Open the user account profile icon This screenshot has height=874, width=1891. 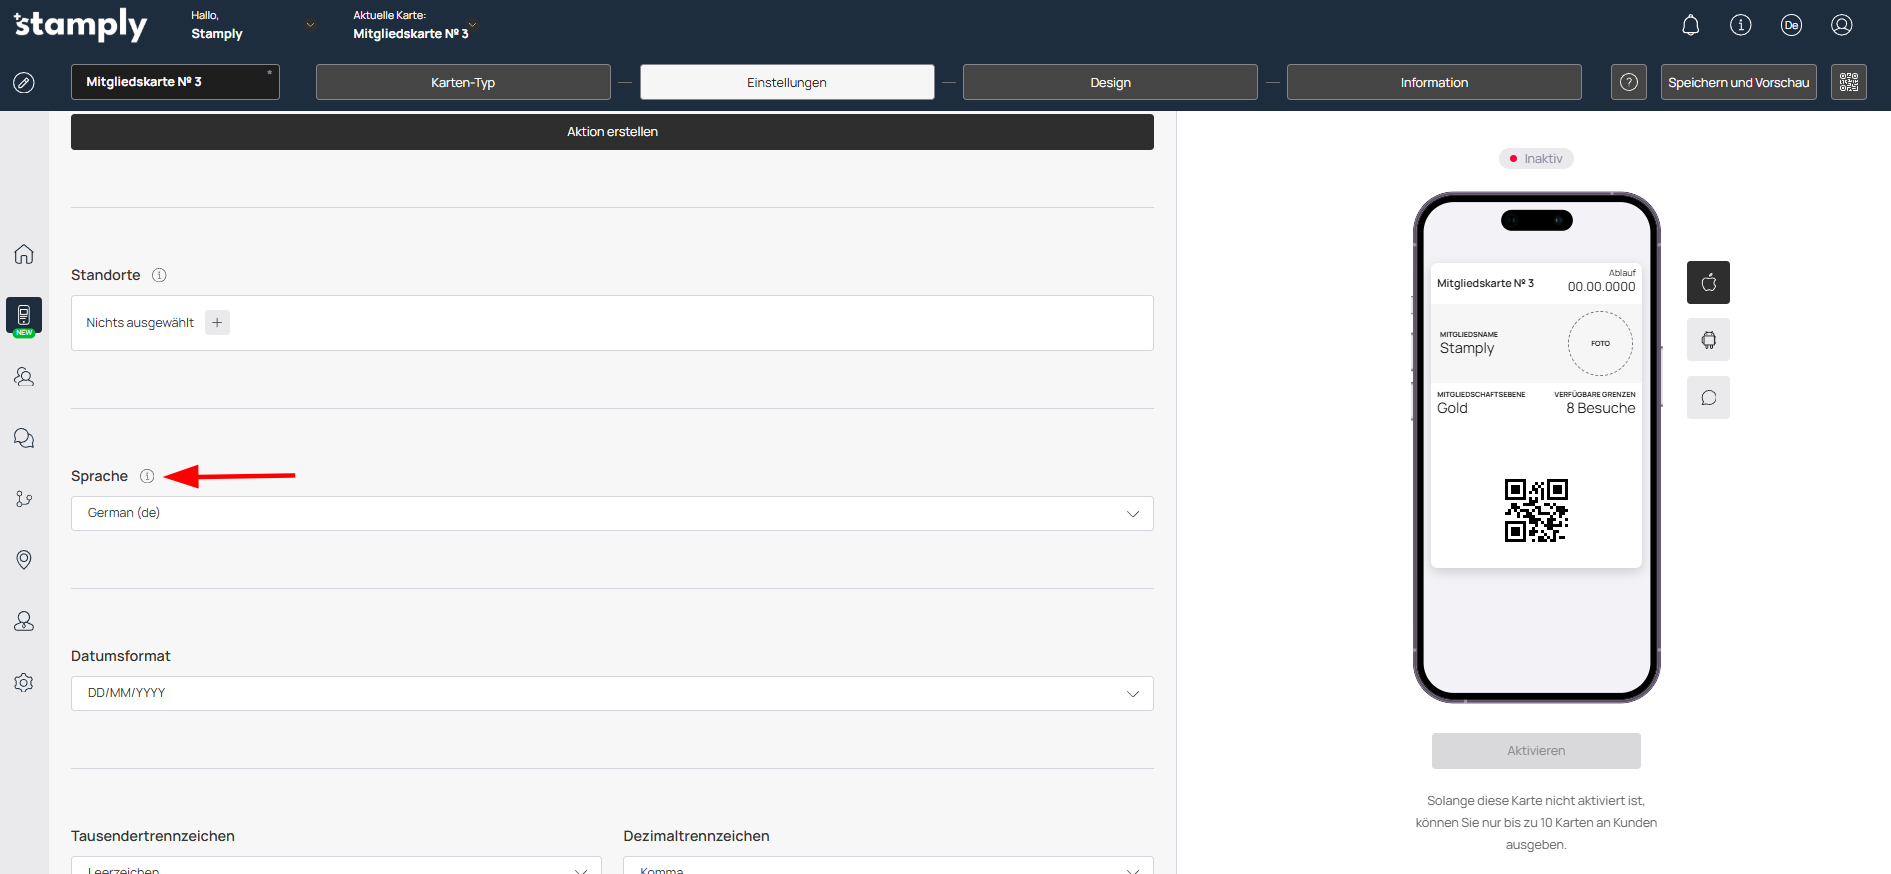pyautogui.click(x=1841, y=26)
